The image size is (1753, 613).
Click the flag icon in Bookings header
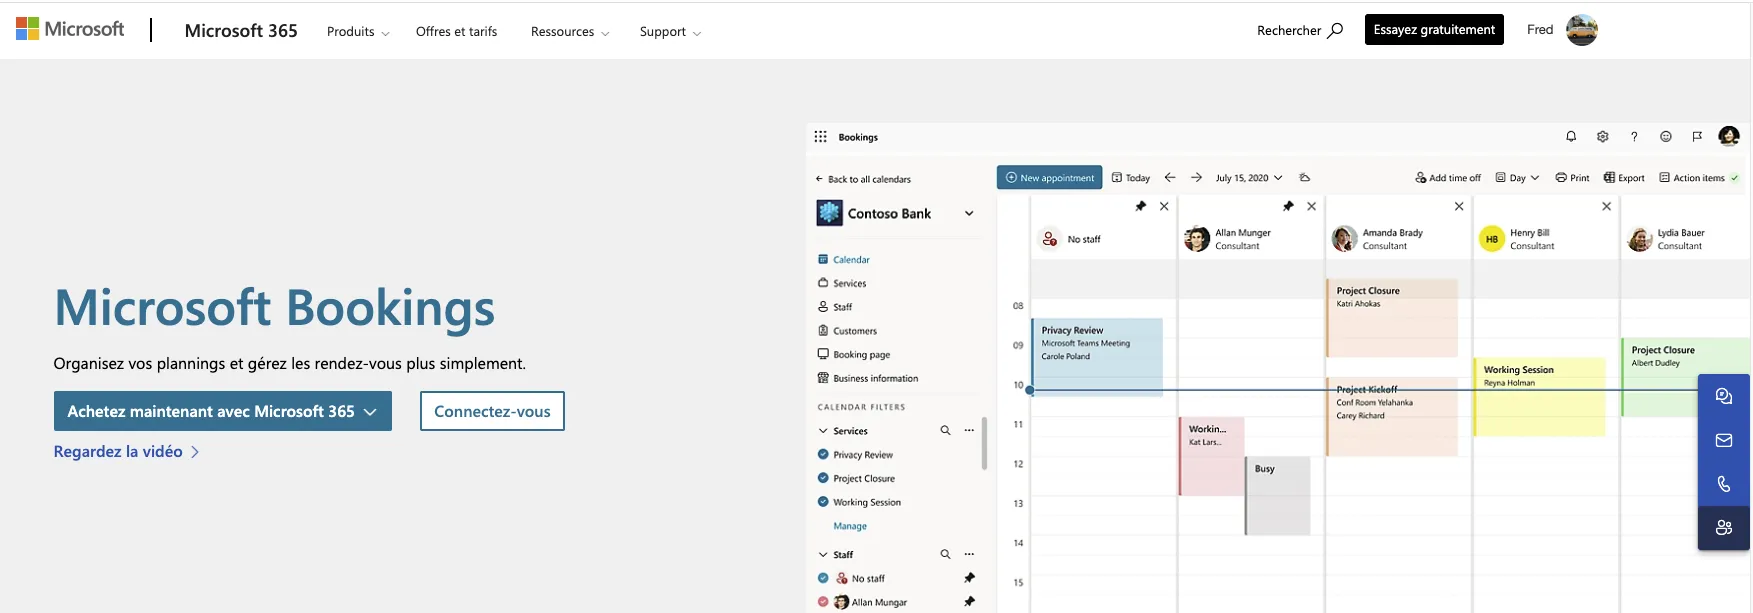[1697, 137]
